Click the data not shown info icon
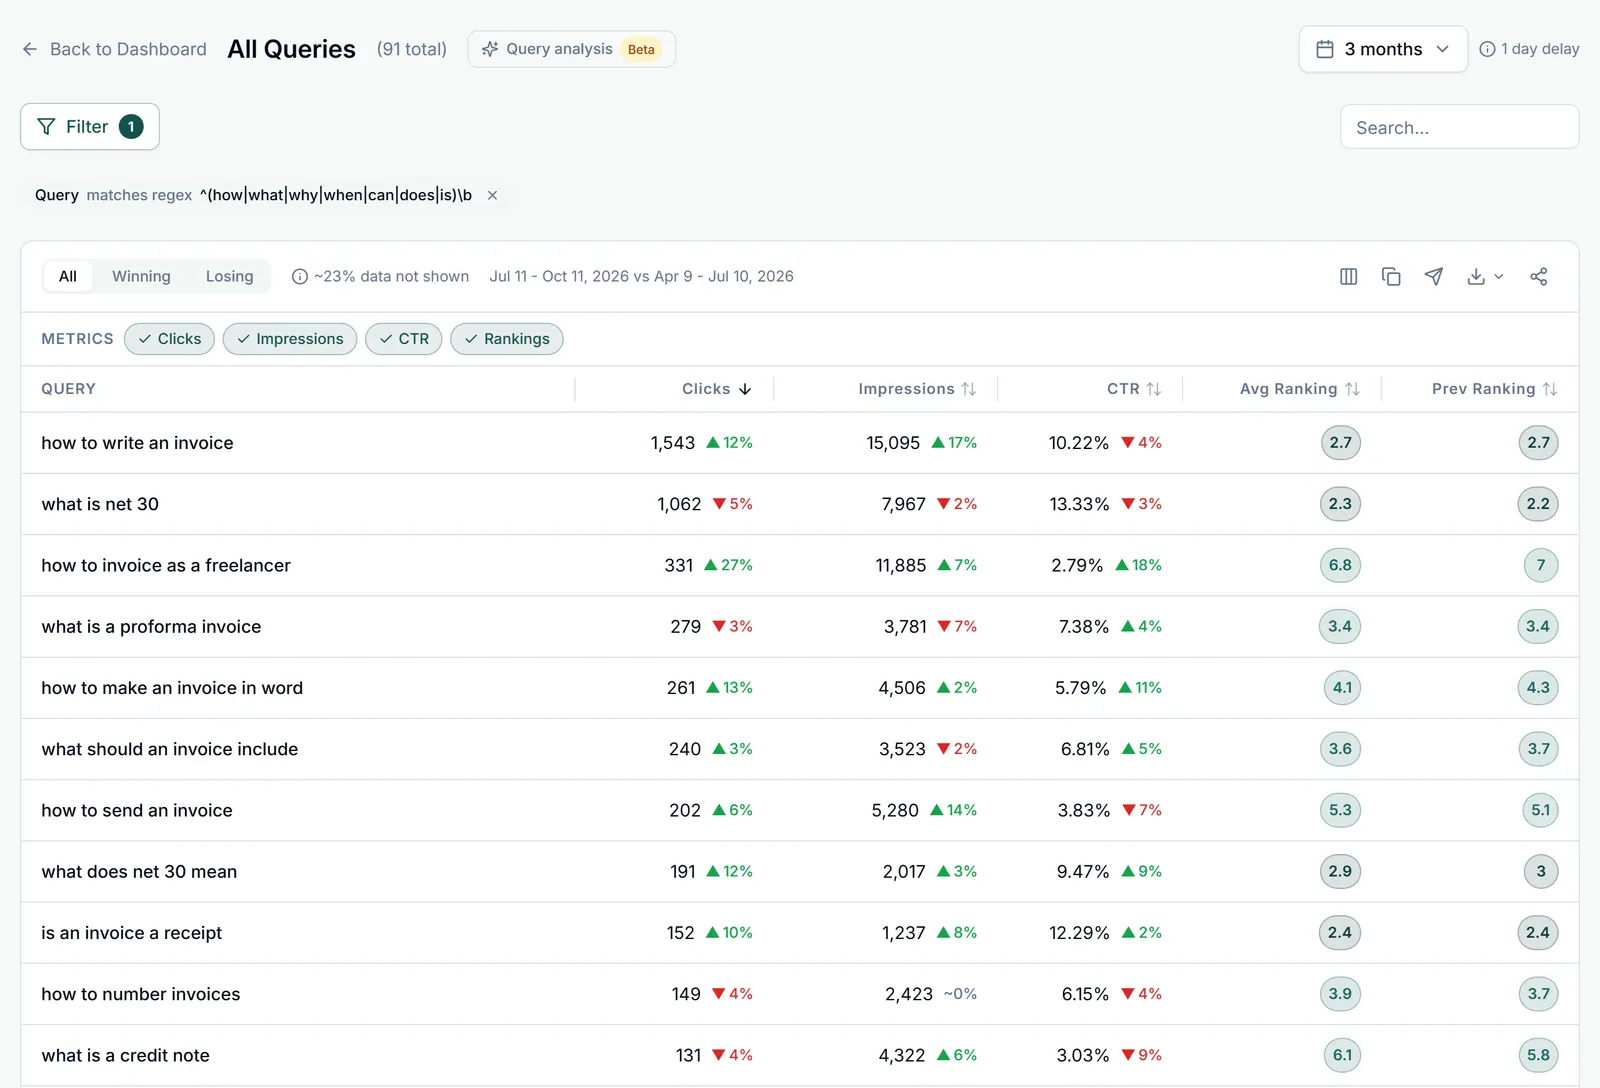 [299, 277]
